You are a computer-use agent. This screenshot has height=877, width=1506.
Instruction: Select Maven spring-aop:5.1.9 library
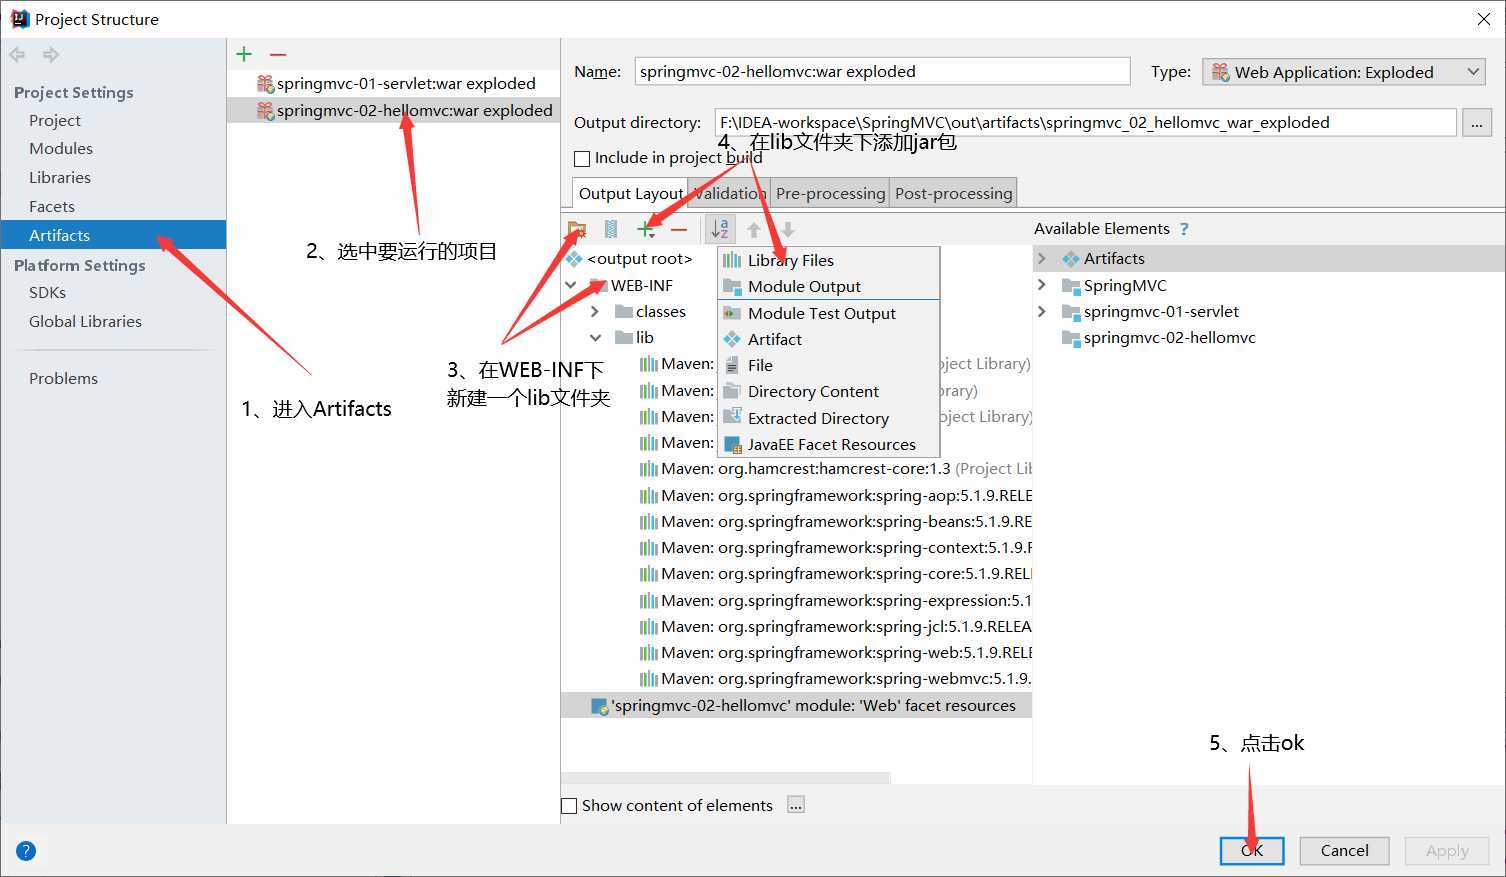pos(835,495)
